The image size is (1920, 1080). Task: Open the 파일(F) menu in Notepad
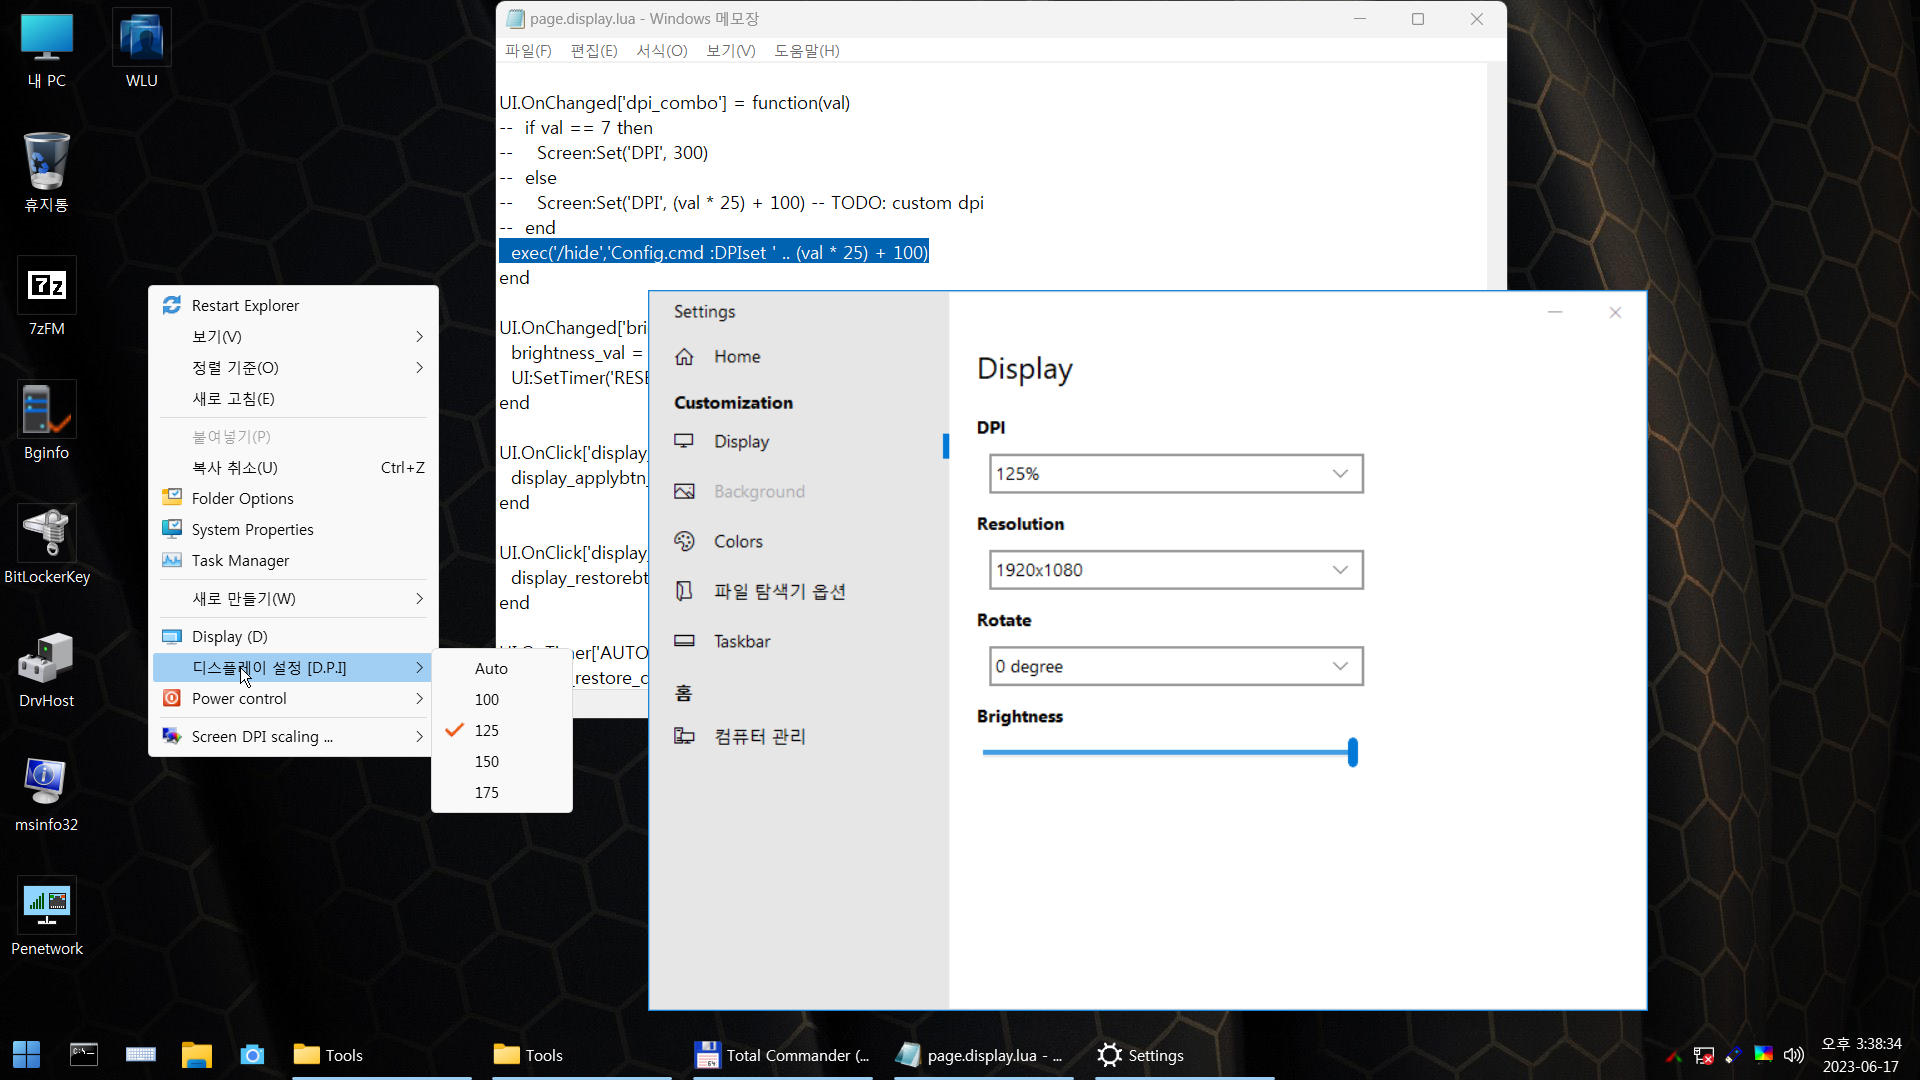(528, 50)
